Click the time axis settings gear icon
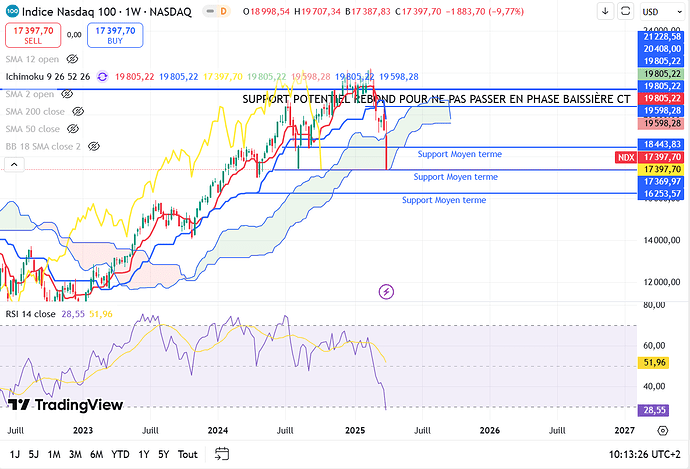Screen dimensions: 690x469 click(x=663, y=430)
